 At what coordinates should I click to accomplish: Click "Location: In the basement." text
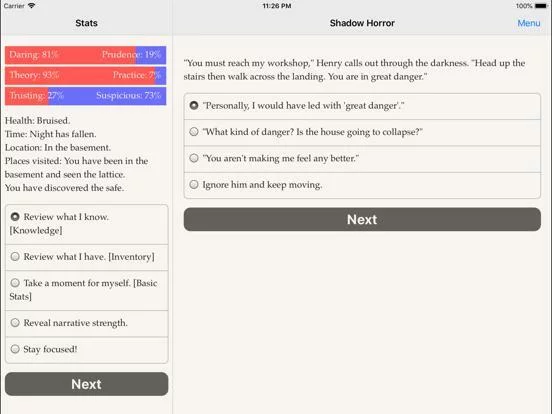click(x=58, y=148)
